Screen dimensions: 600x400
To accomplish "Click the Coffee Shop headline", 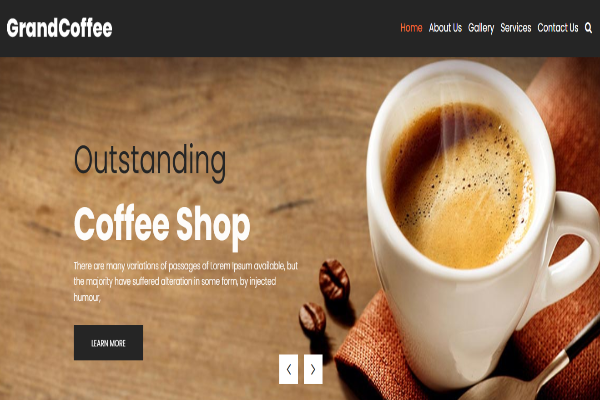I will click(162, 226).
